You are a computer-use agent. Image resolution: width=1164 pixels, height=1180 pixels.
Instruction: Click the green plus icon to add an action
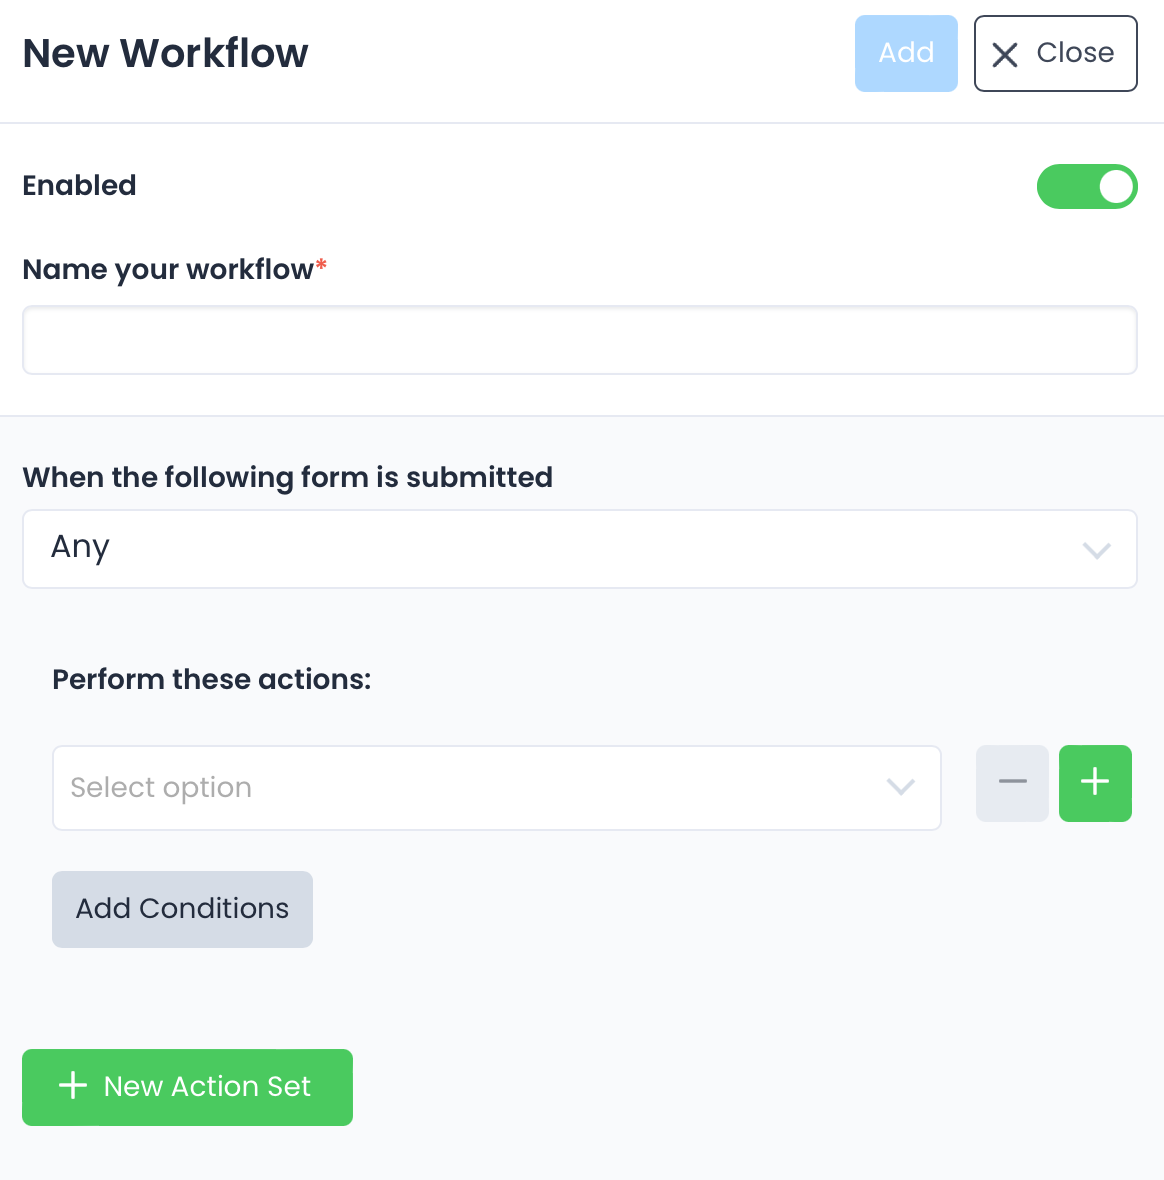[x=1095, y=783]
